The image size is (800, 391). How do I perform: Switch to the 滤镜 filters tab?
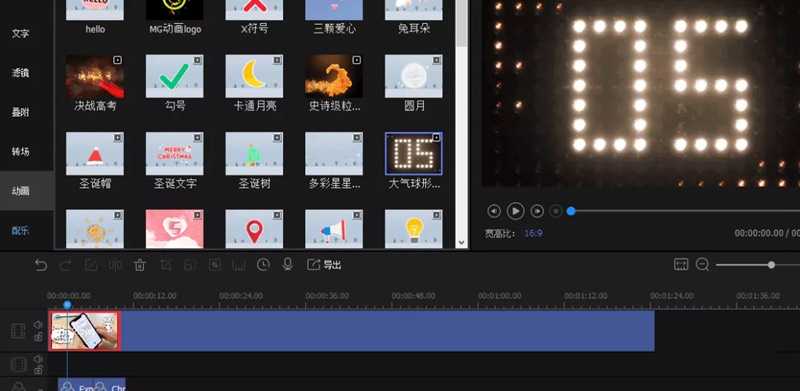click(x=20, y=73)
